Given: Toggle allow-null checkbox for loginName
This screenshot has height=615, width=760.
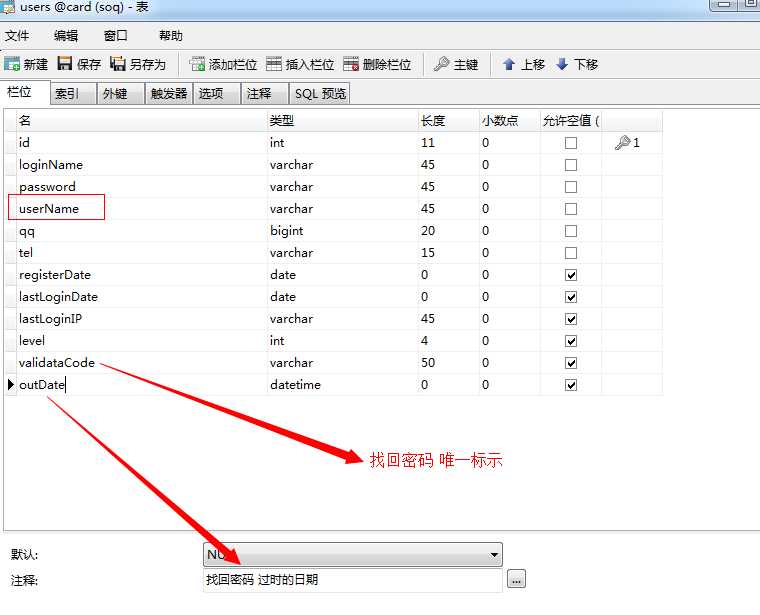Looking at the screenshot, I should (x=571, y=165).
